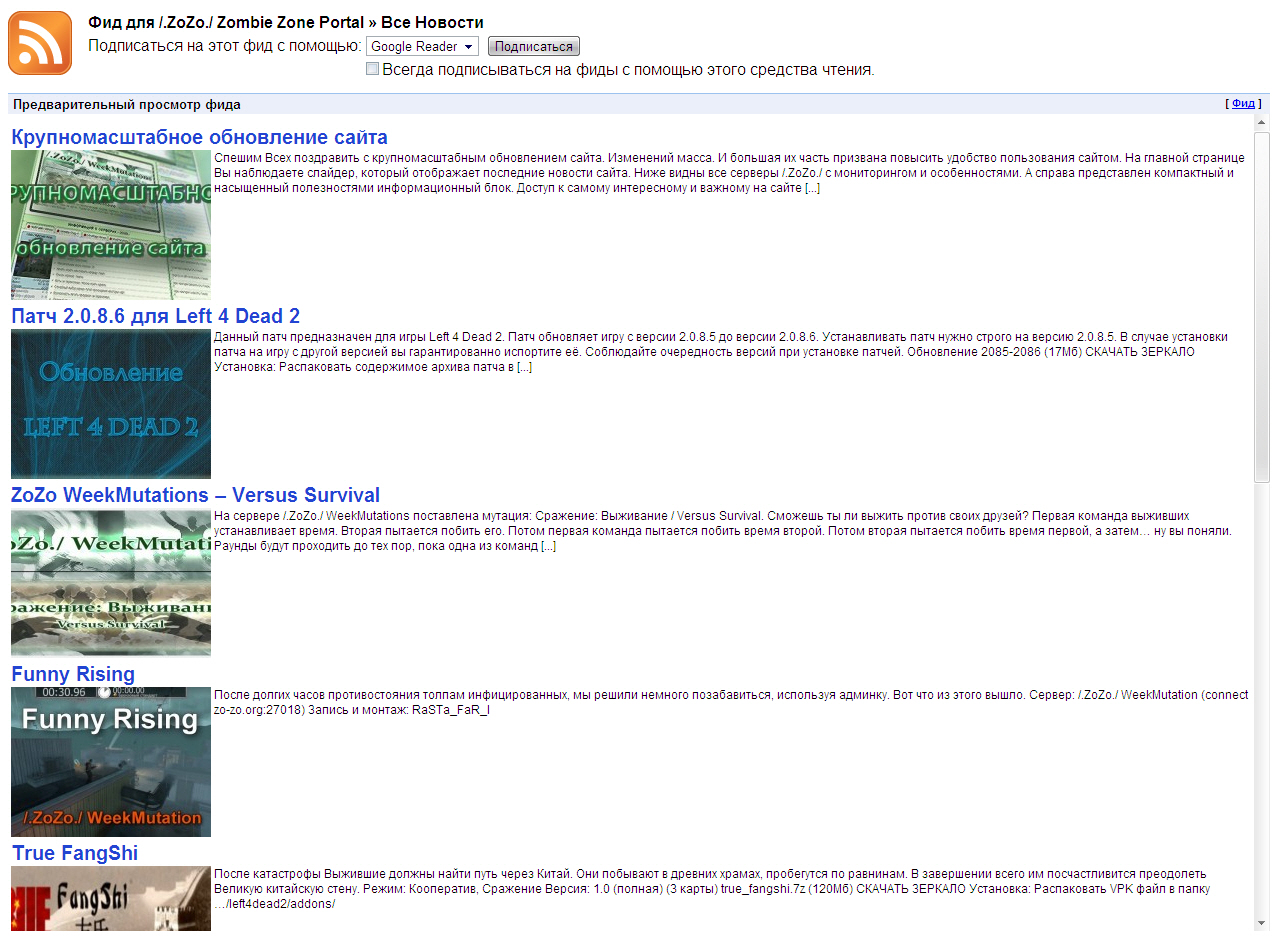Open the Фид link in the preview header
The width and height of the screenshot is (1272, 937).
(1243, 104)
